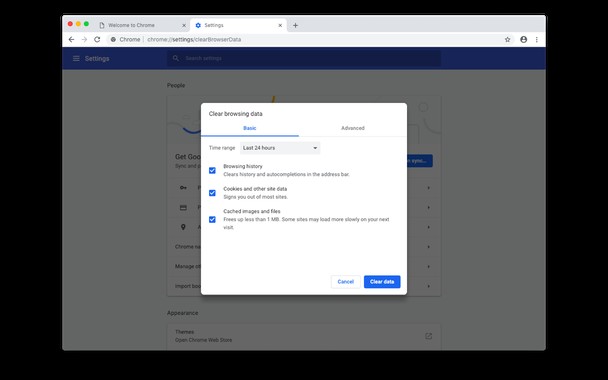The image size is (608, 380).
Task: Click the site info icon beside Chrome
Action: [x=113, y=40]
